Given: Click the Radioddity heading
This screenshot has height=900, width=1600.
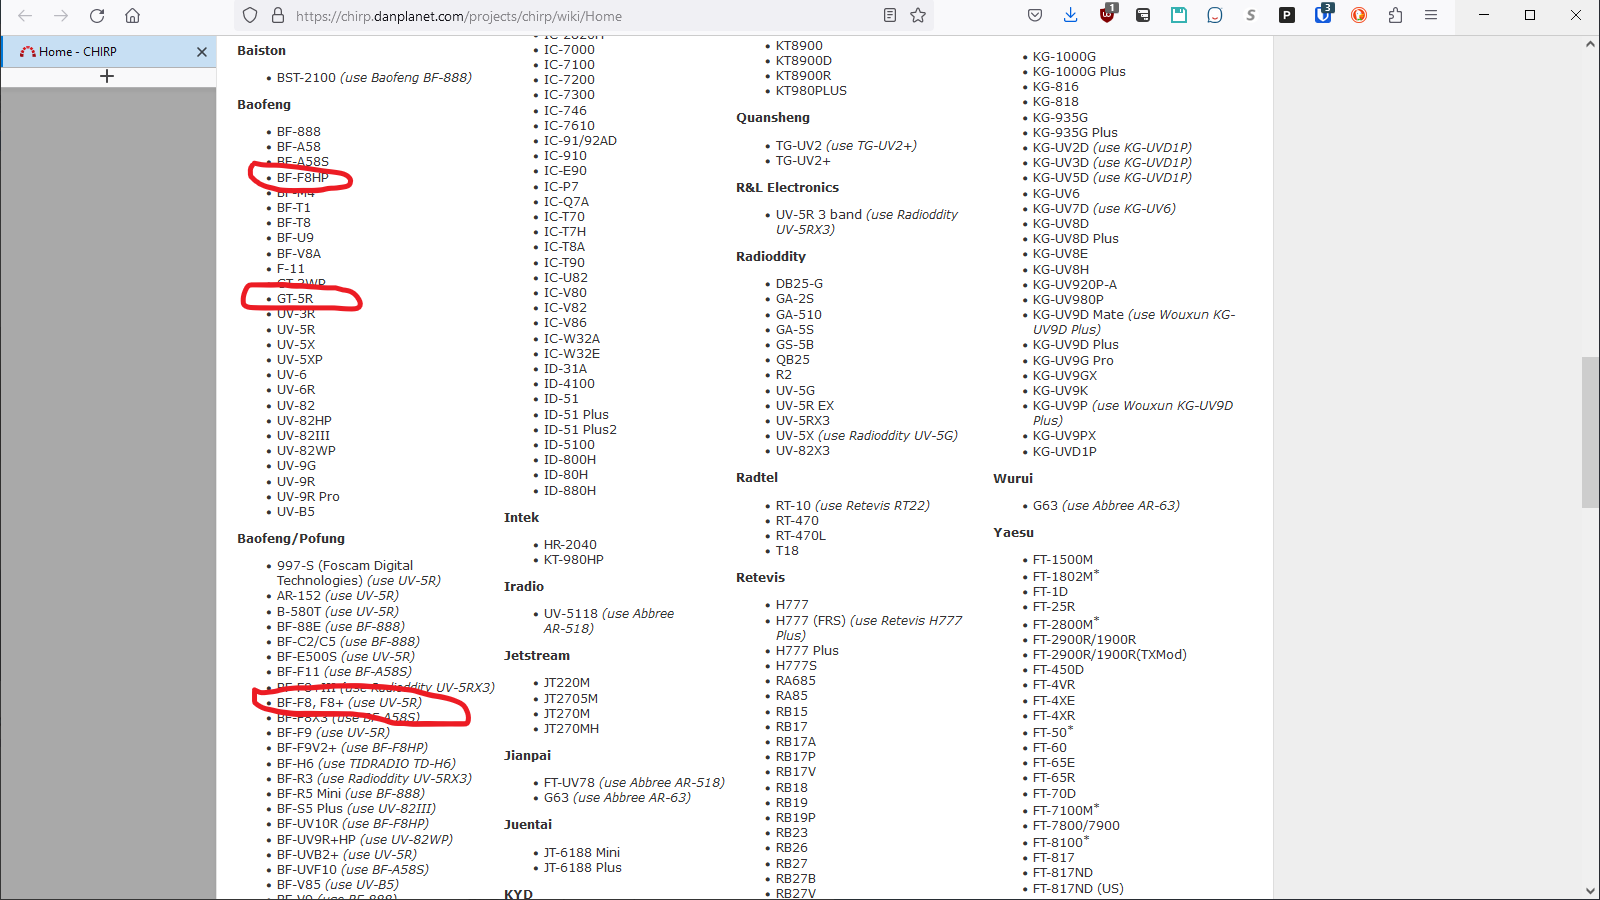Looking at the screenshot, I should [771, 257].
